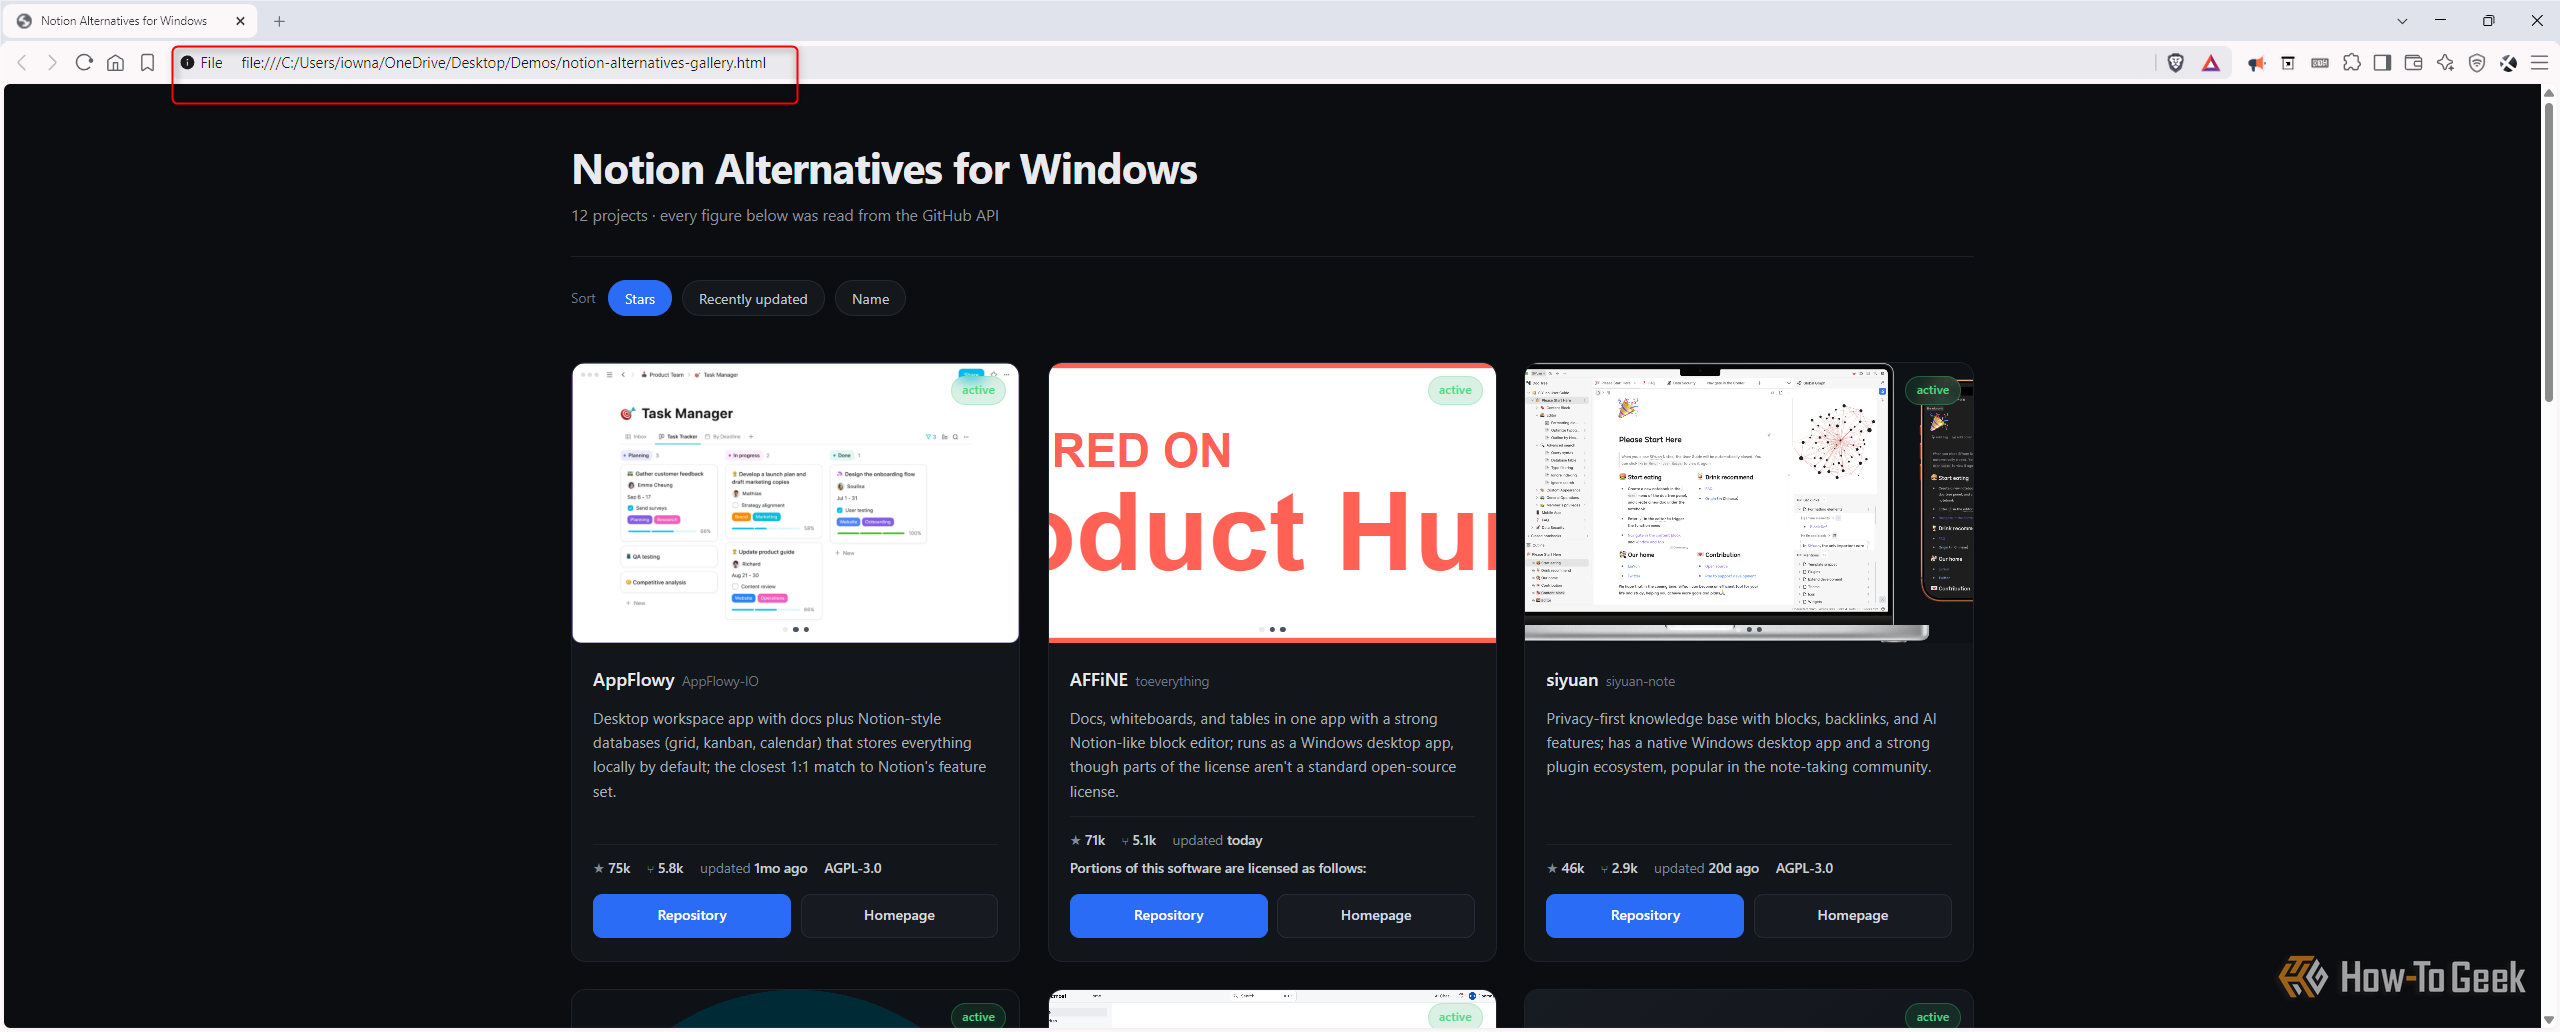Image resolution: width=2560 pixels, height=1032 pixels.
Task: Open the AFFiNE Repository button
Action: [1168, 915]
